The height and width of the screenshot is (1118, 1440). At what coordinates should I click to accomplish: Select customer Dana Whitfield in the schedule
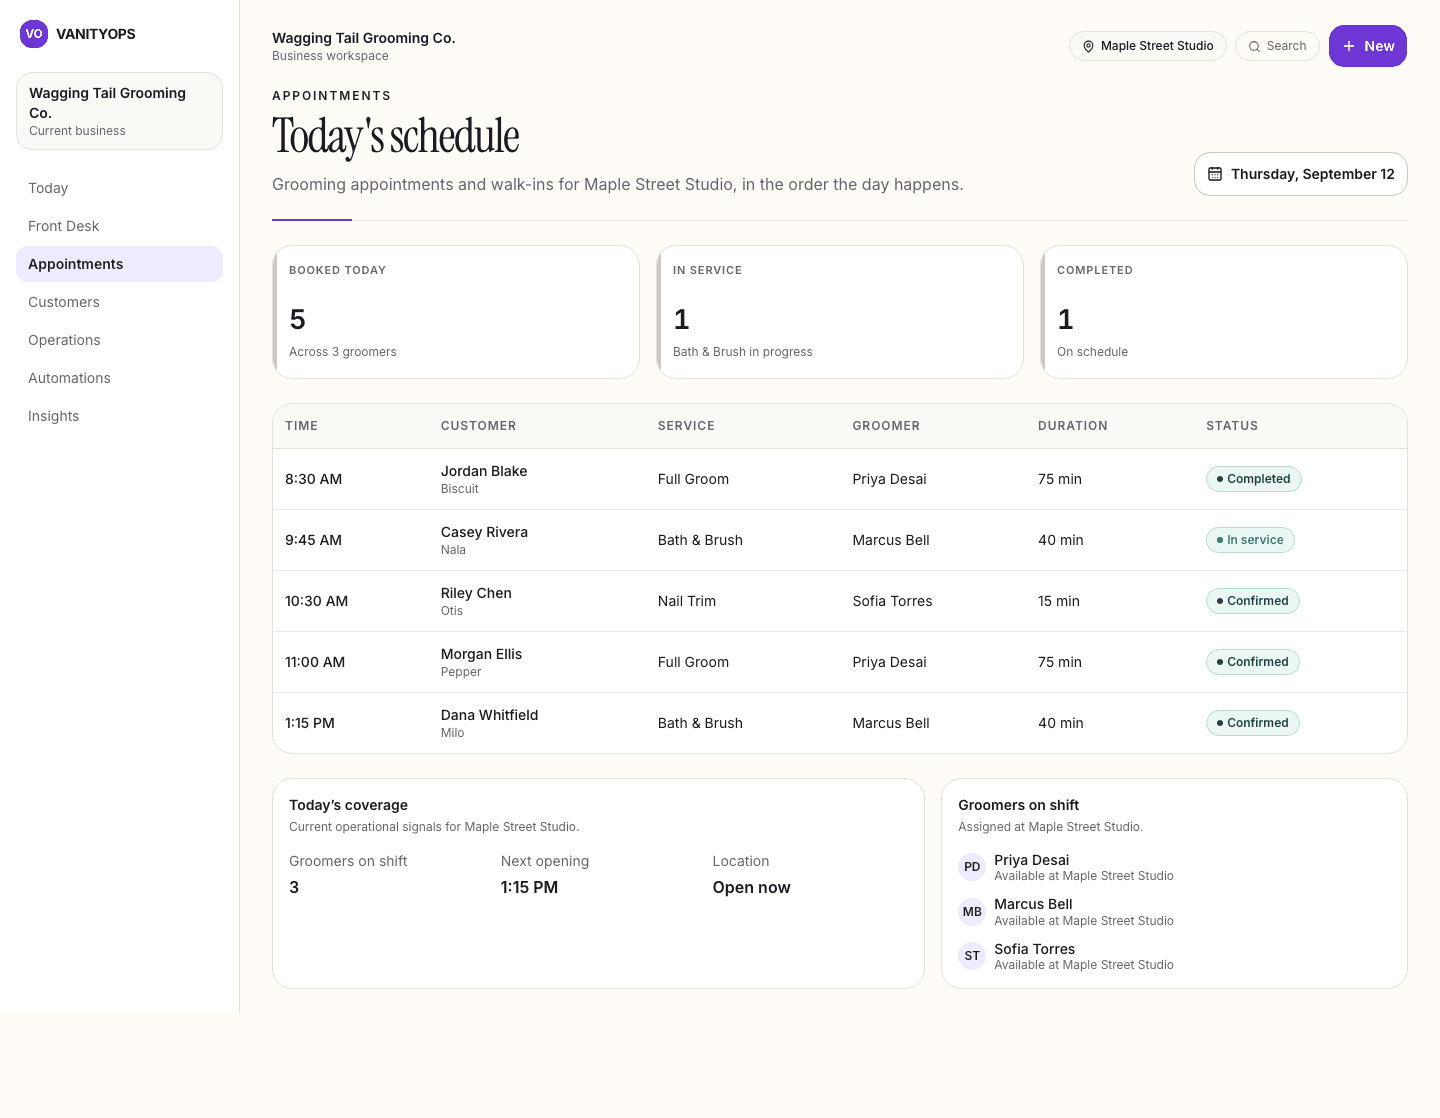[489, 715]
